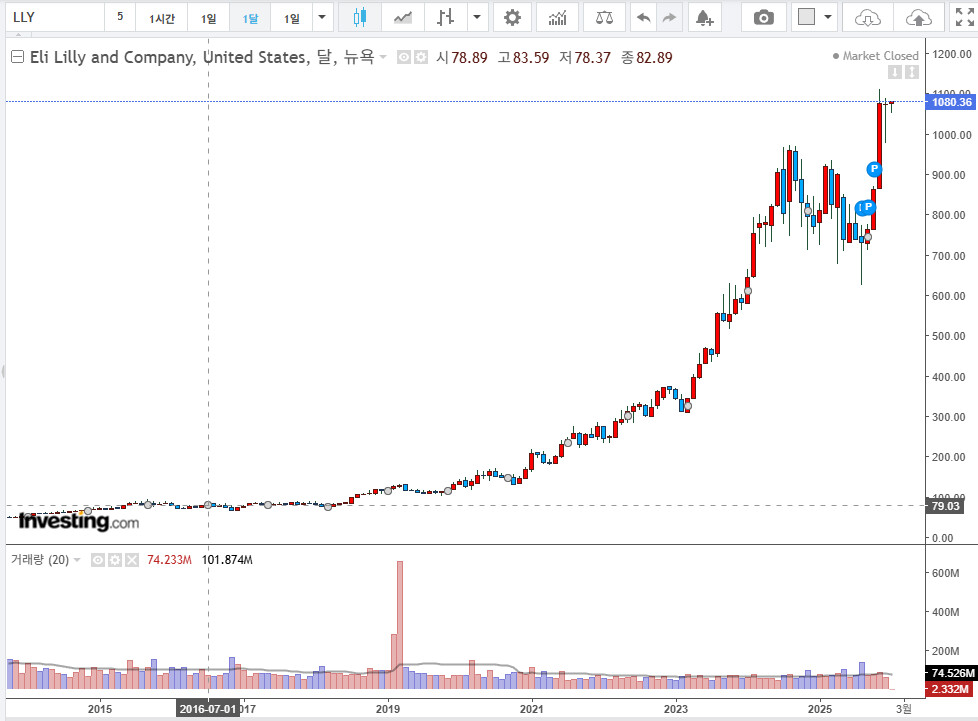Viewport: 978px width, 721px height.
Task: Undo the last chart action
Action: click(644, 17)
